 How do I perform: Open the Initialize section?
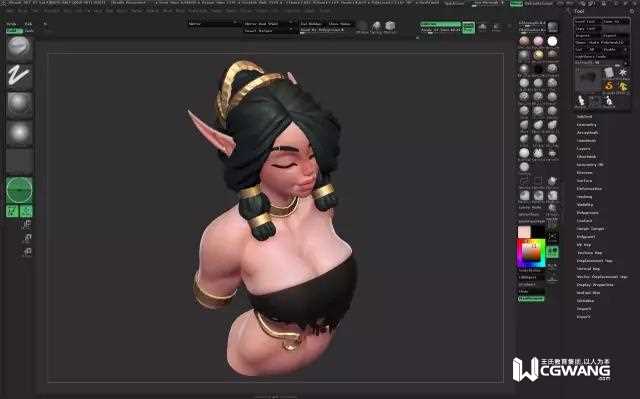586,301
